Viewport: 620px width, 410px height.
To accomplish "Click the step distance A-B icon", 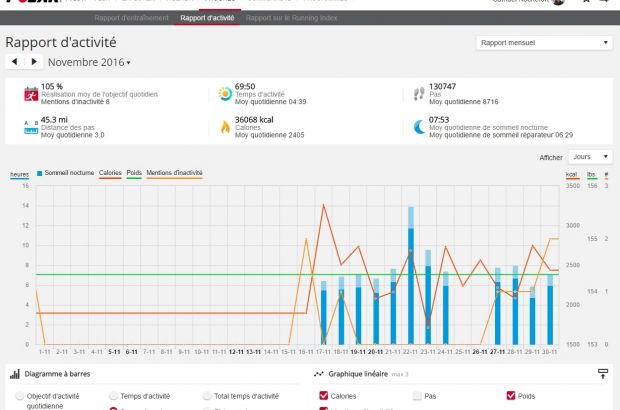I will (x=30, y=126).
